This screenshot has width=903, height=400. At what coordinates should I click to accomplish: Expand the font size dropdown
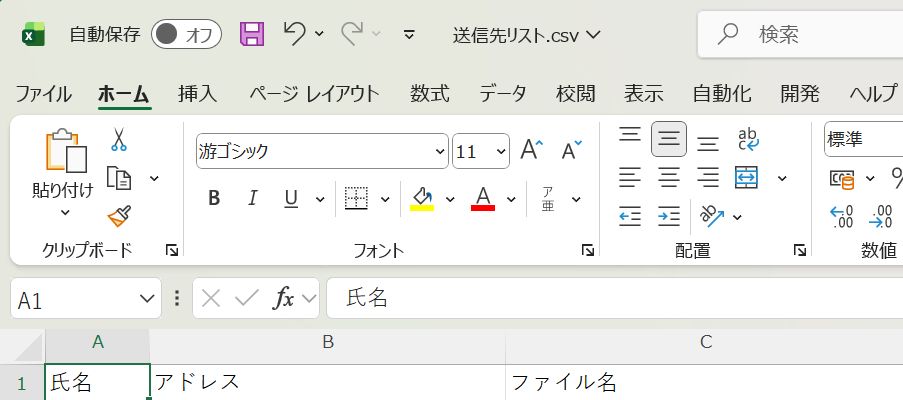[500, 152]
